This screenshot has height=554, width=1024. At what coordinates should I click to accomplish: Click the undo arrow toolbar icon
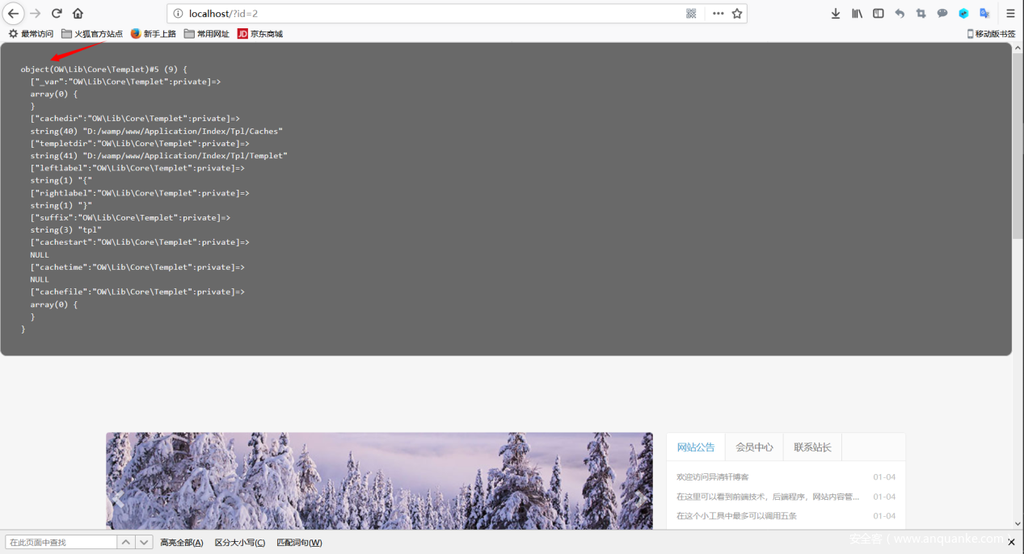[900, 13]
